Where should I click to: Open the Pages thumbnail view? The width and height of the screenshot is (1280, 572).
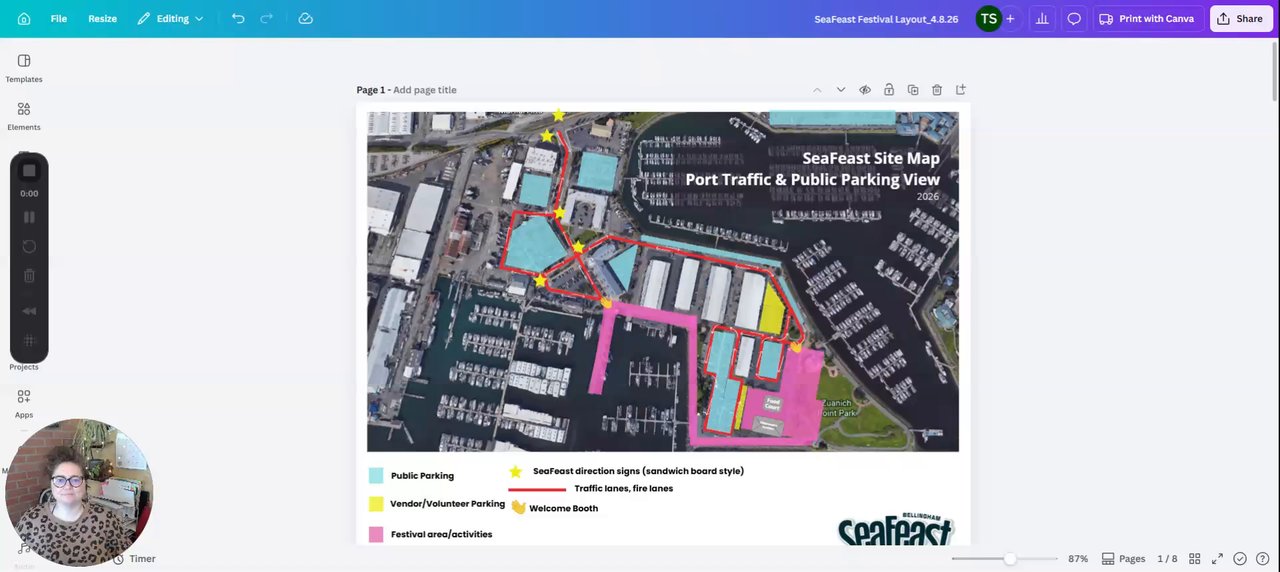tap(1123, 559)
